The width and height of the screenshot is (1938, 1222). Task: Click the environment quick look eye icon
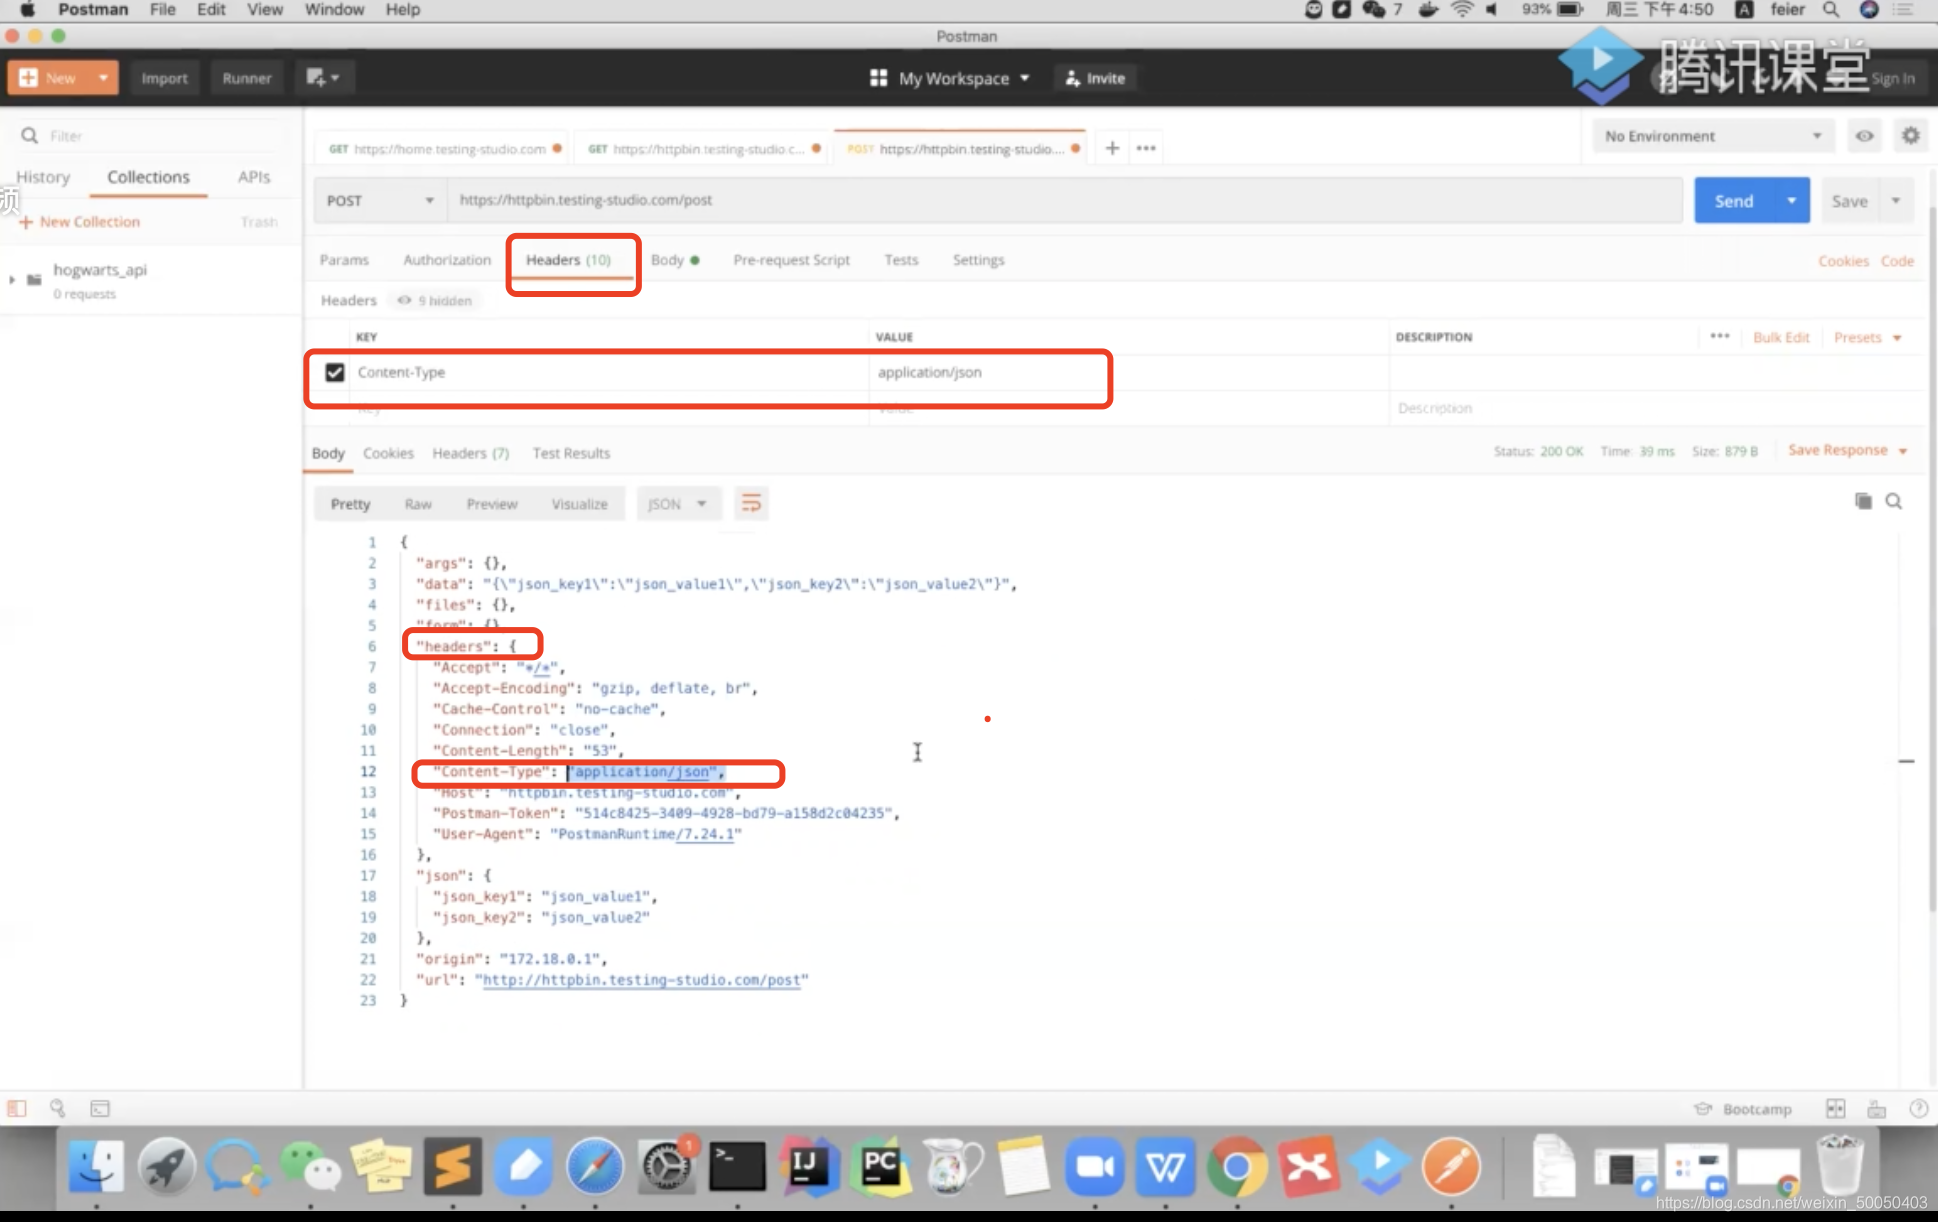(x=1864, y=136)
